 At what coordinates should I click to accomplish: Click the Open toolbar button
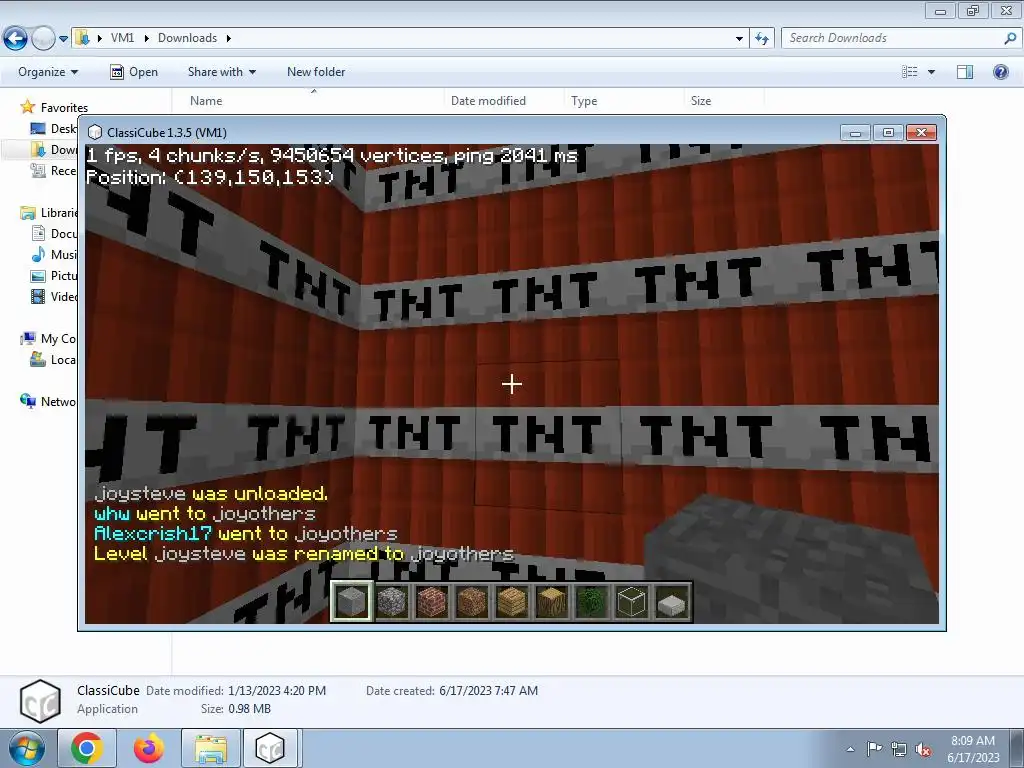click(x=134, y=72)
